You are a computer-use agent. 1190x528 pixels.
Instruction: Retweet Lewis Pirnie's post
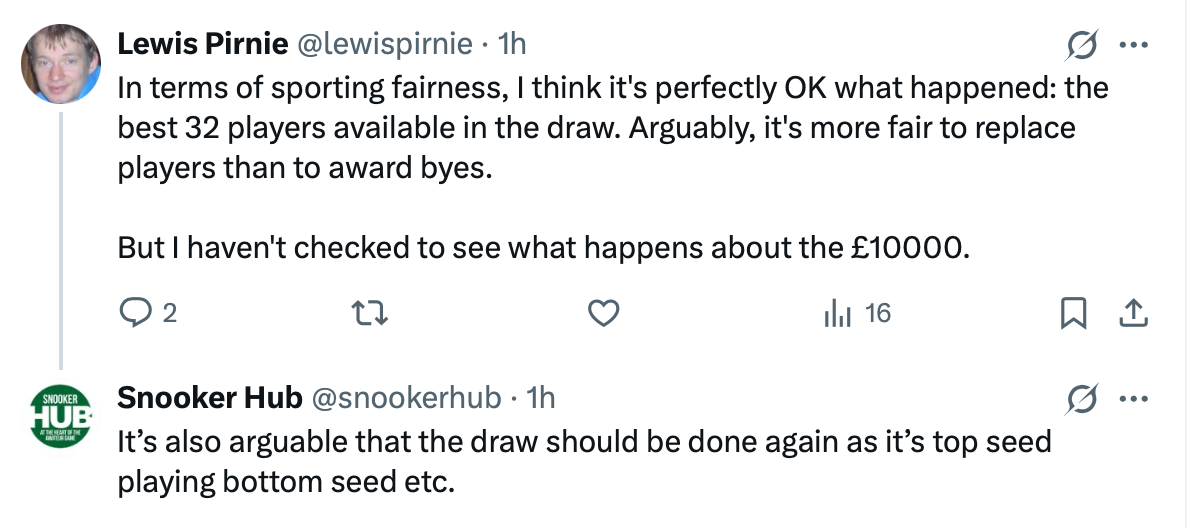369,314
